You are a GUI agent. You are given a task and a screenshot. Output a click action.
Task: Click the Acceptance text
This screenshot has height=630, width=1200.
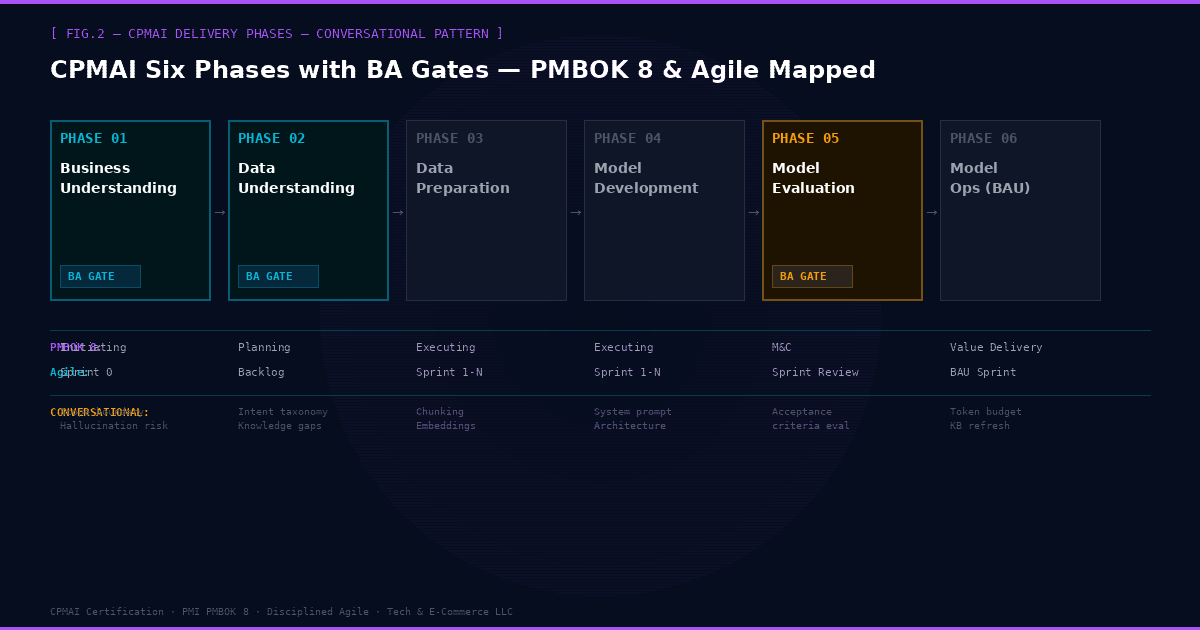point(802,412)
